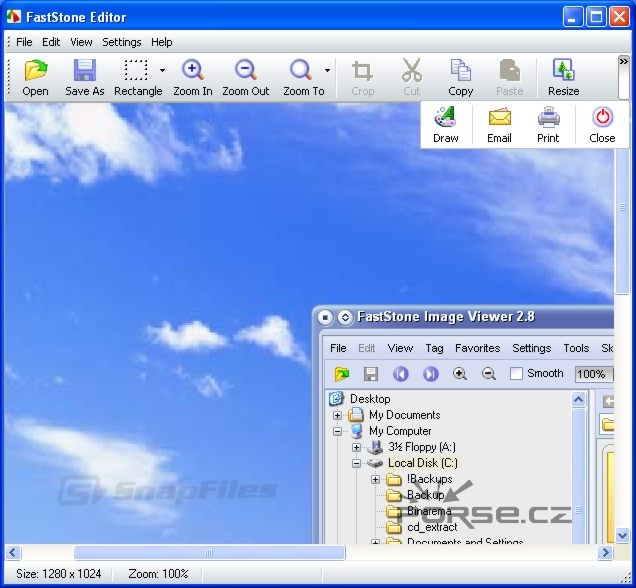Click the horizontal scrollbar thumb

click(209, 552)
